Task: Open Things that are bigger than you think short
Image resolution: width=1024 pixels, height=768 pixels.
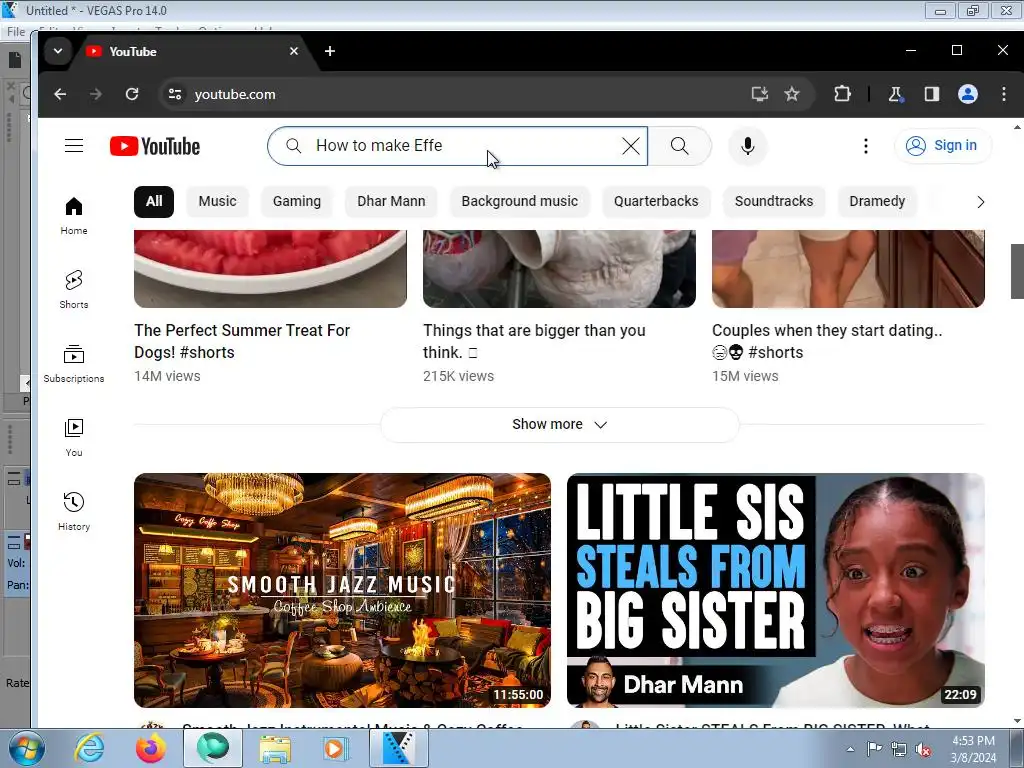Action: (534, 341)
